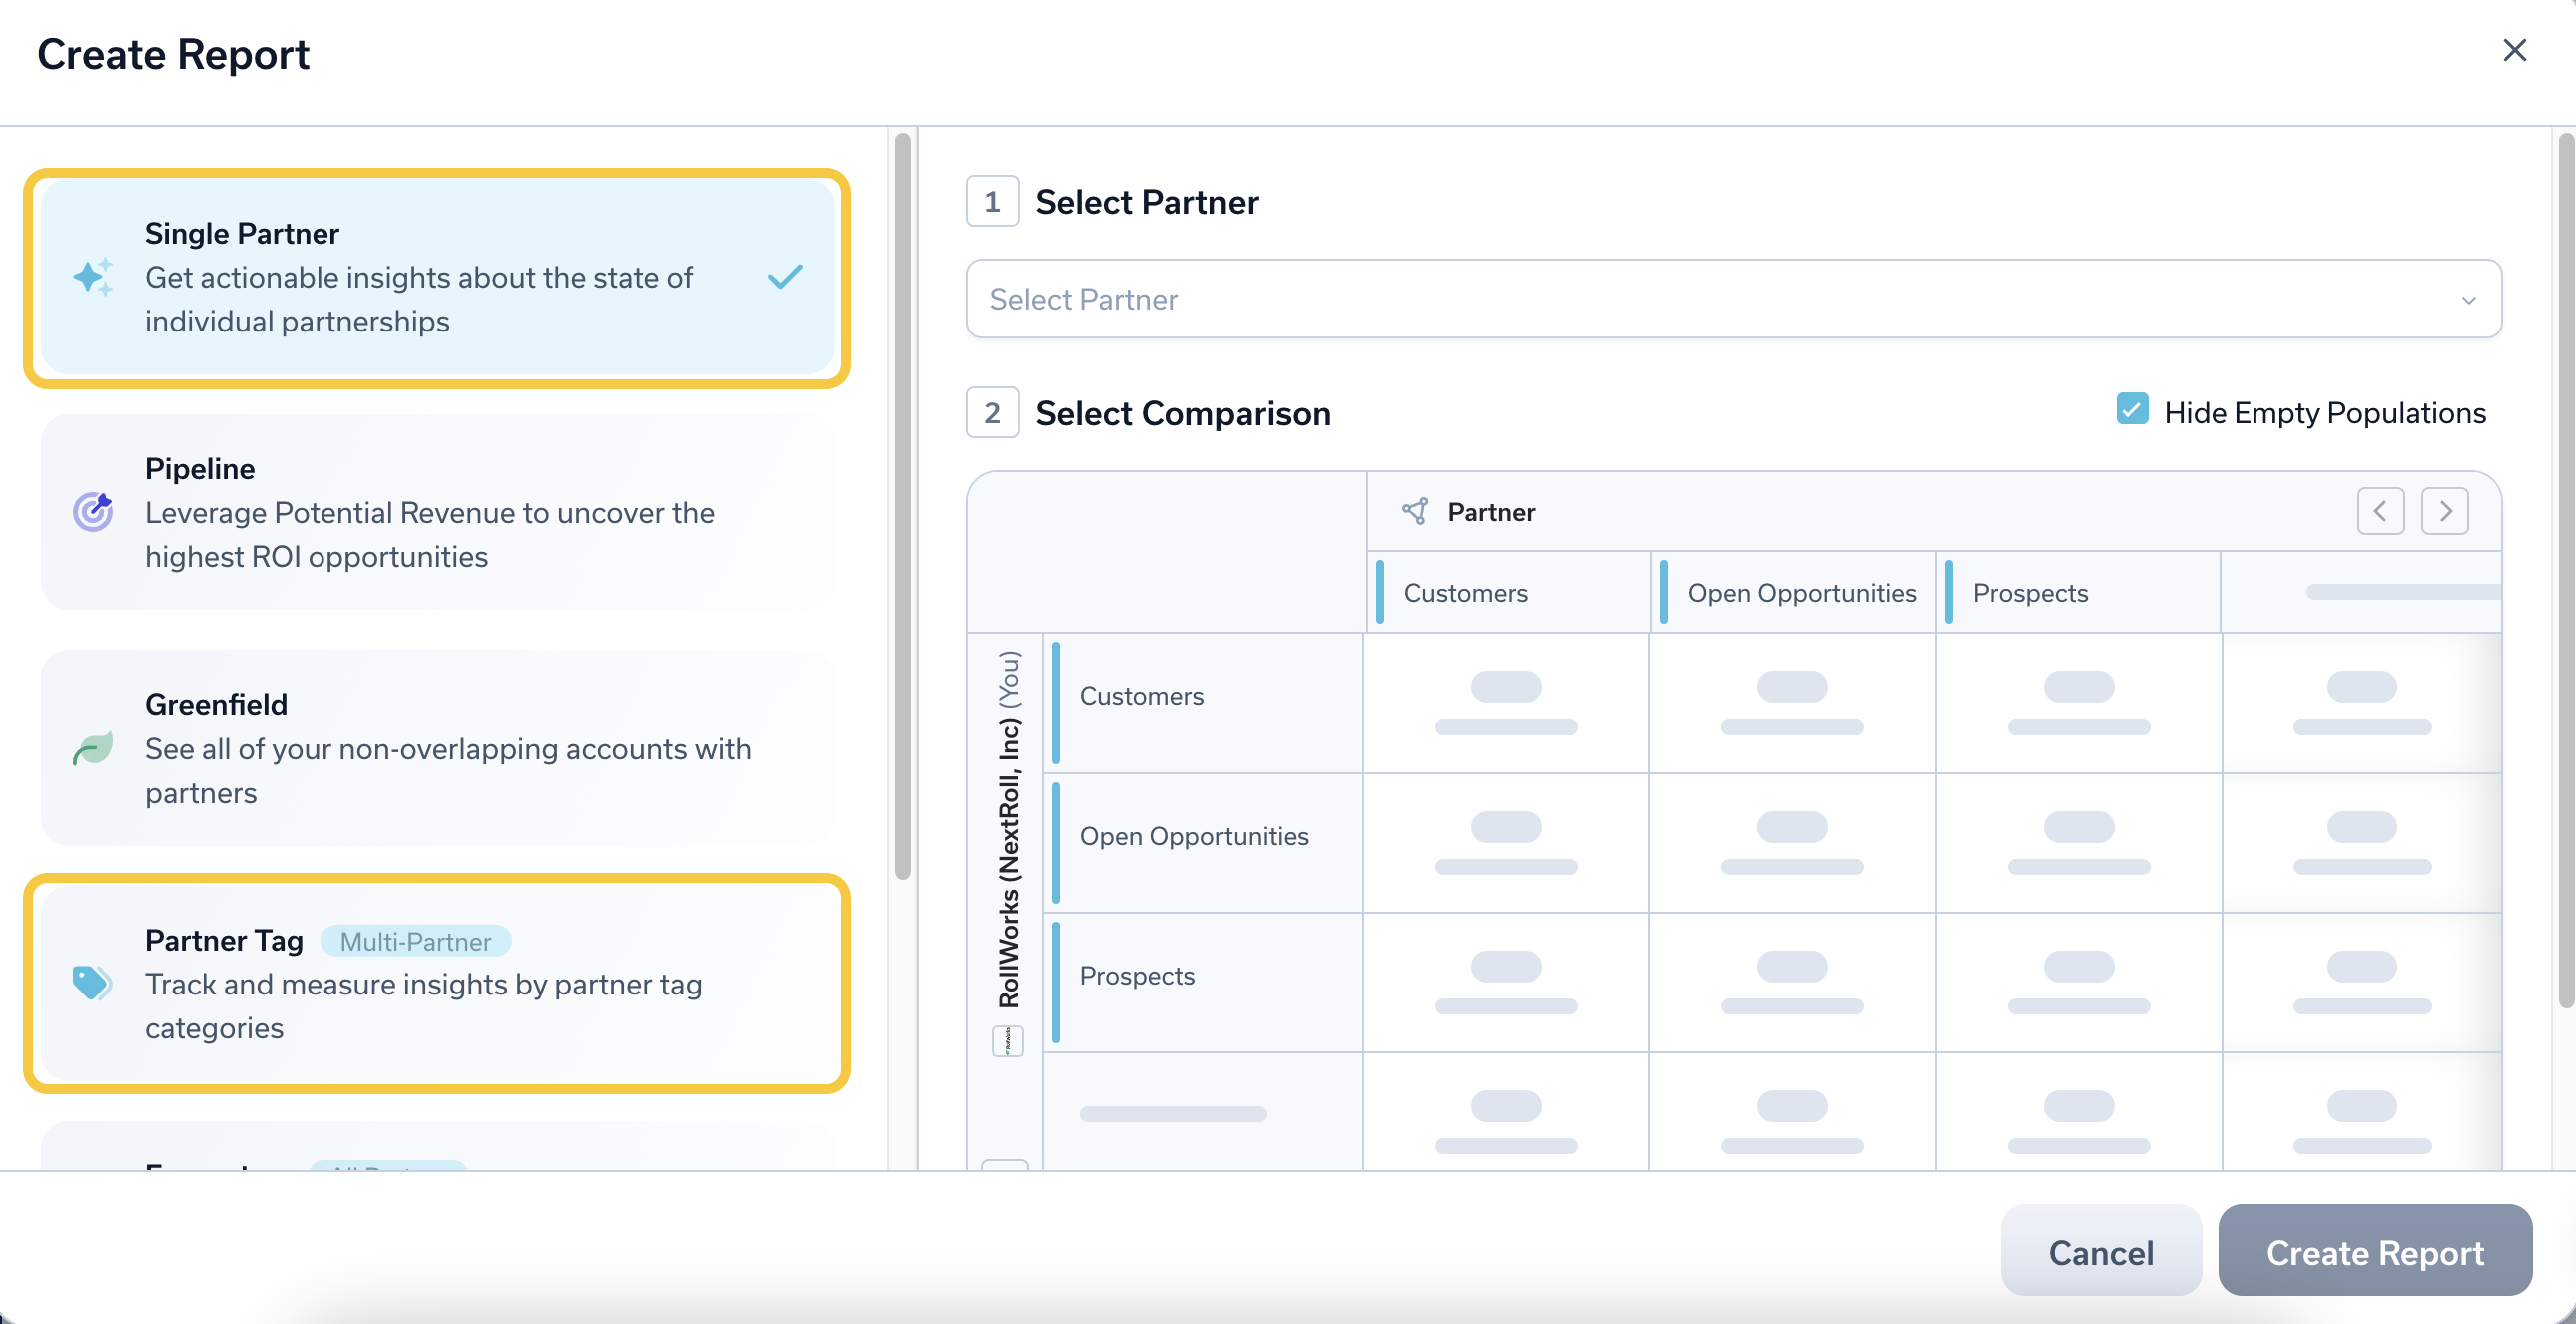
Task: Click the Create Report button
Action: (x=2374, y=1252)
